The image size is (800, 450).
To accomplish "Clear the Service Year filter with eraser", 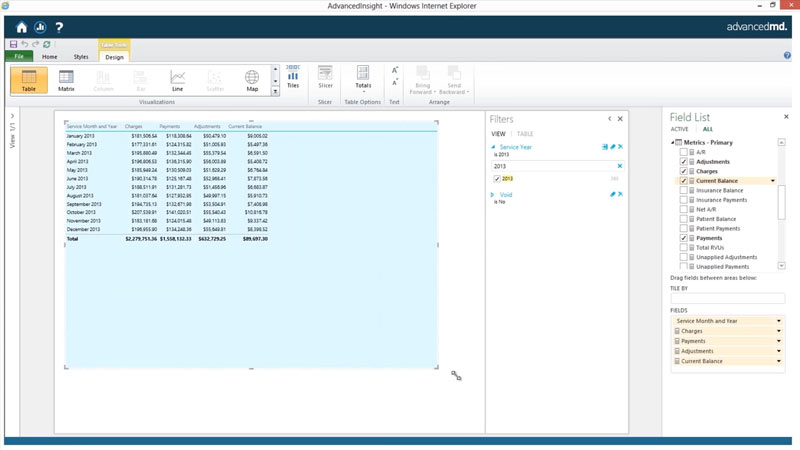I will [x=613, y=147].
